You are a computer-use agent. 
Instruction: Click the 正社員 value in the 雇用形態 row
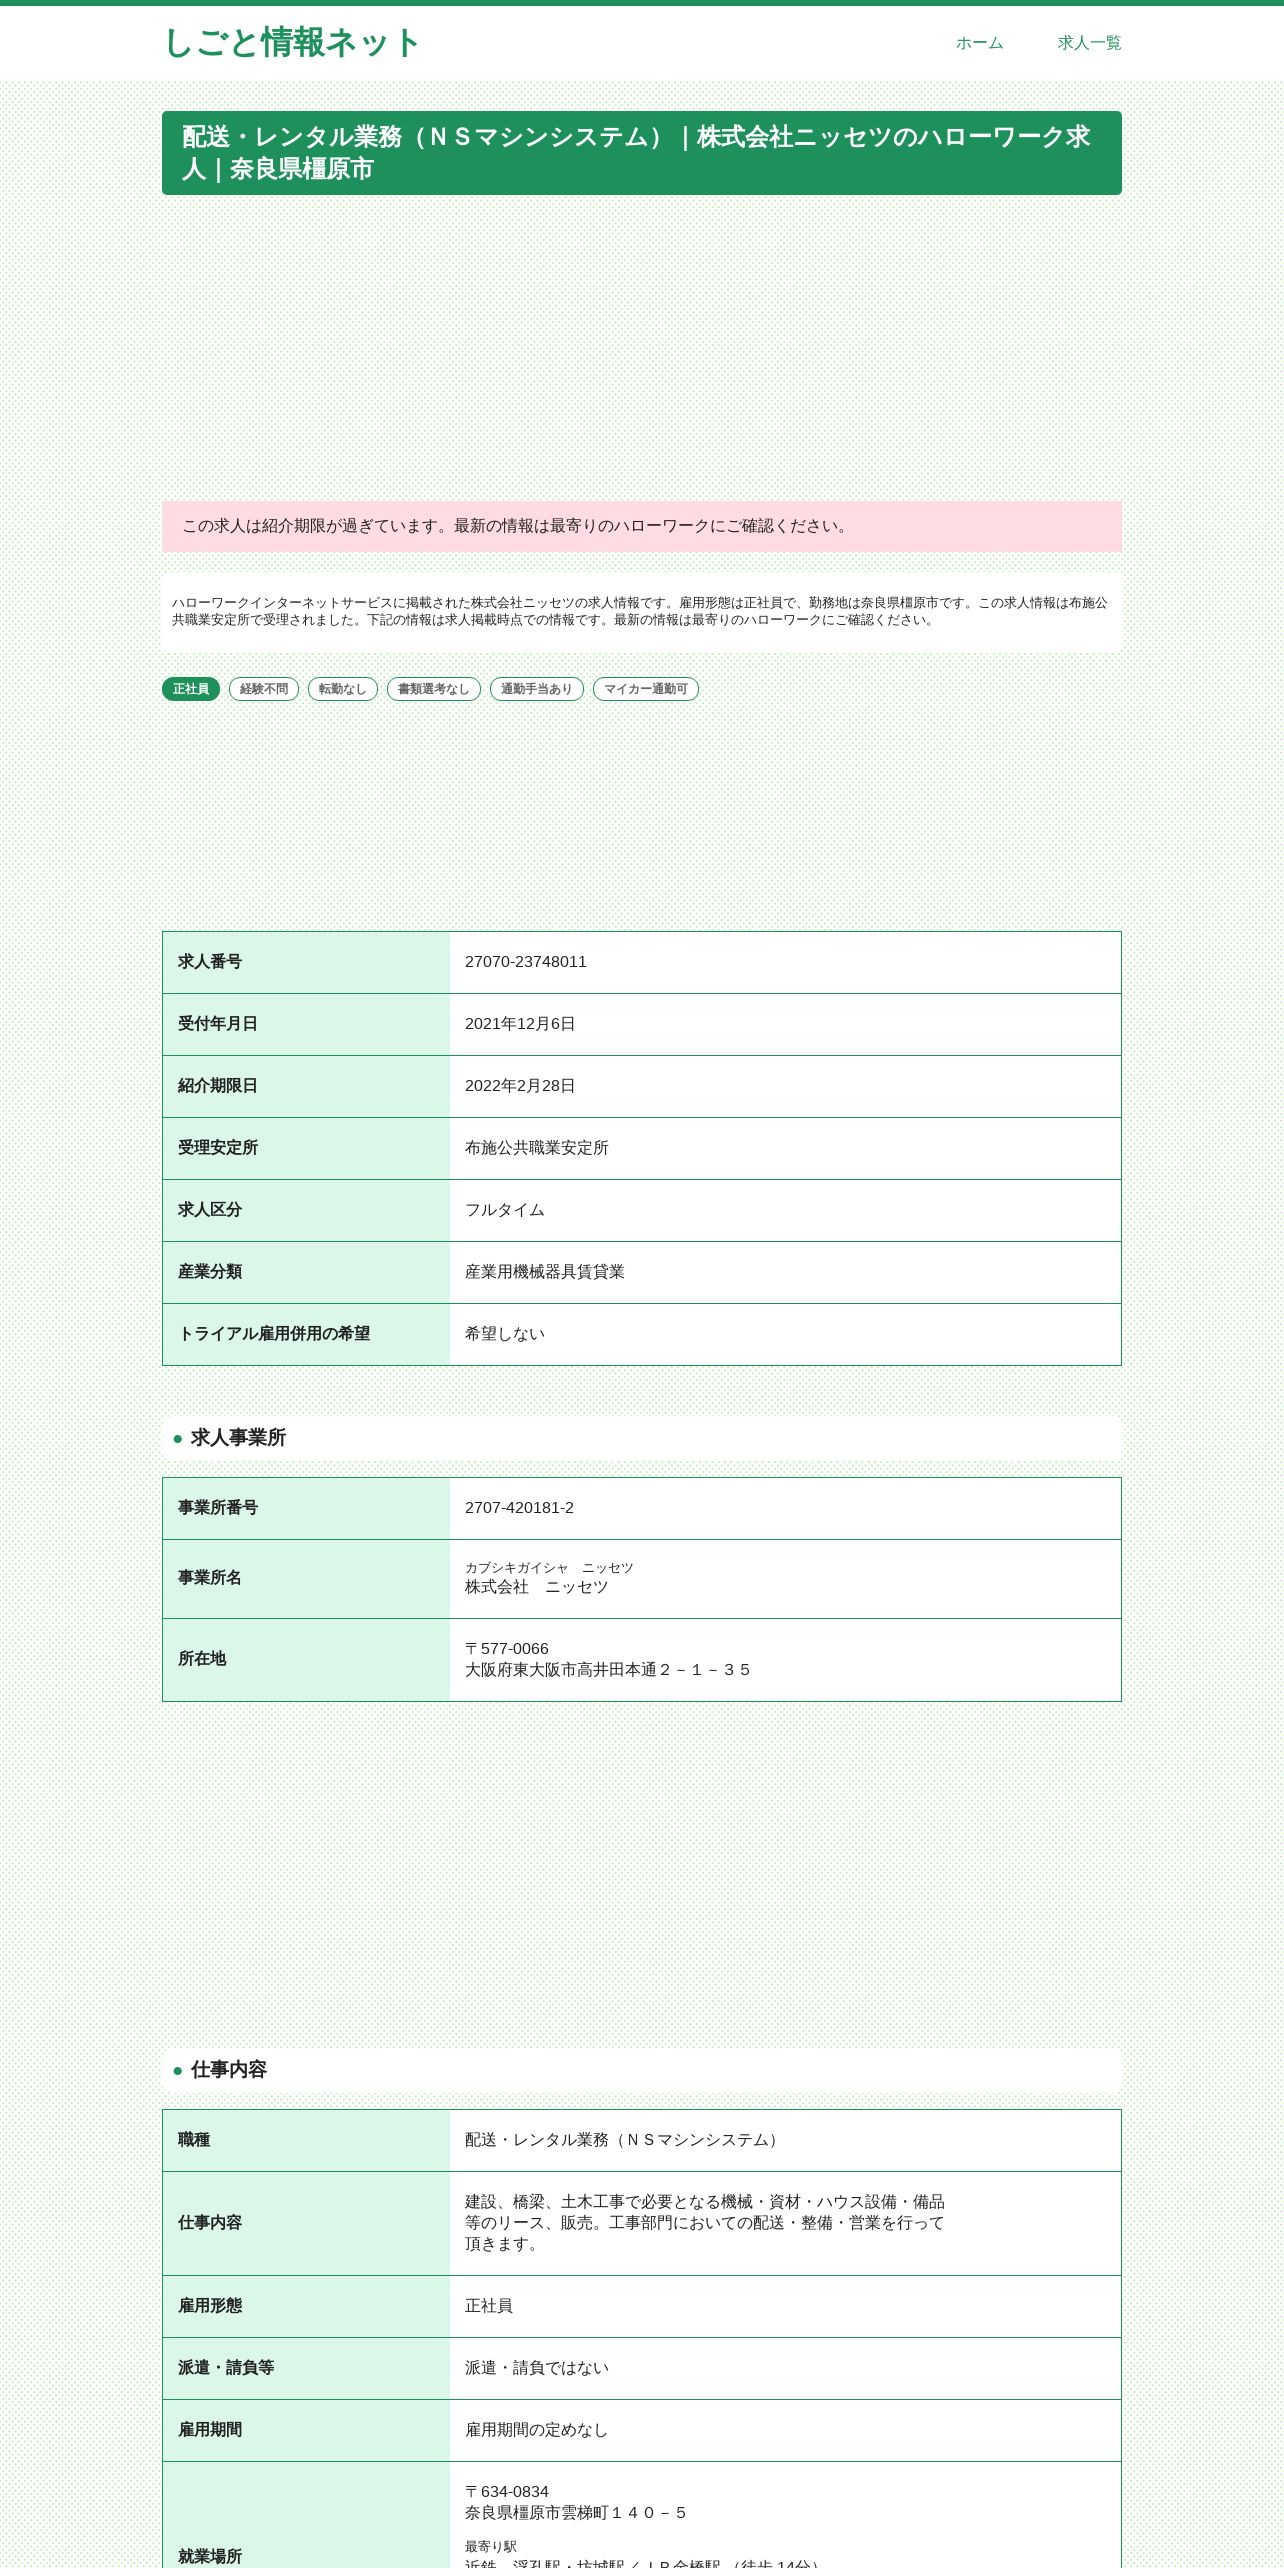pos(489,2306)
